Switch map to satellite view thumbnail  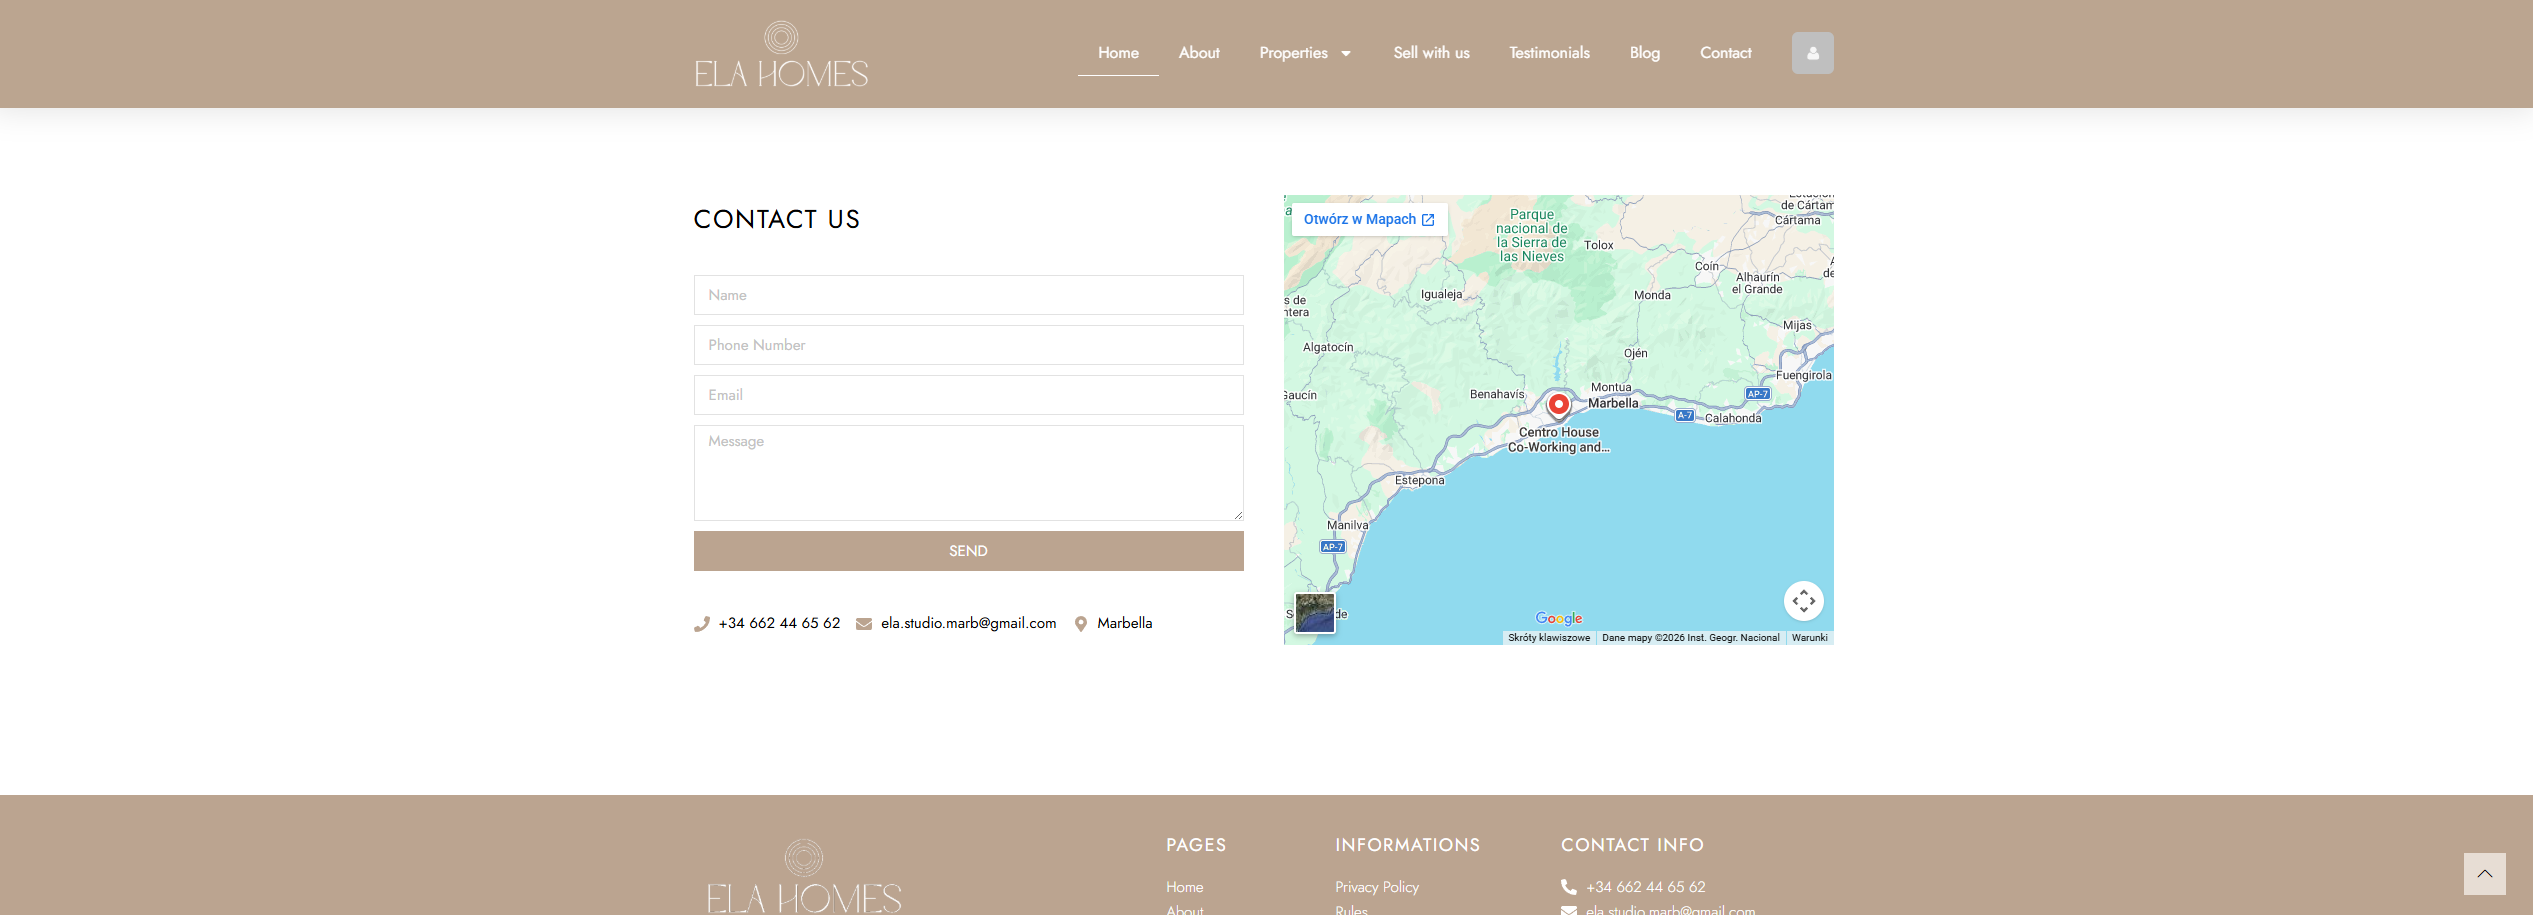click(1314, 613)
